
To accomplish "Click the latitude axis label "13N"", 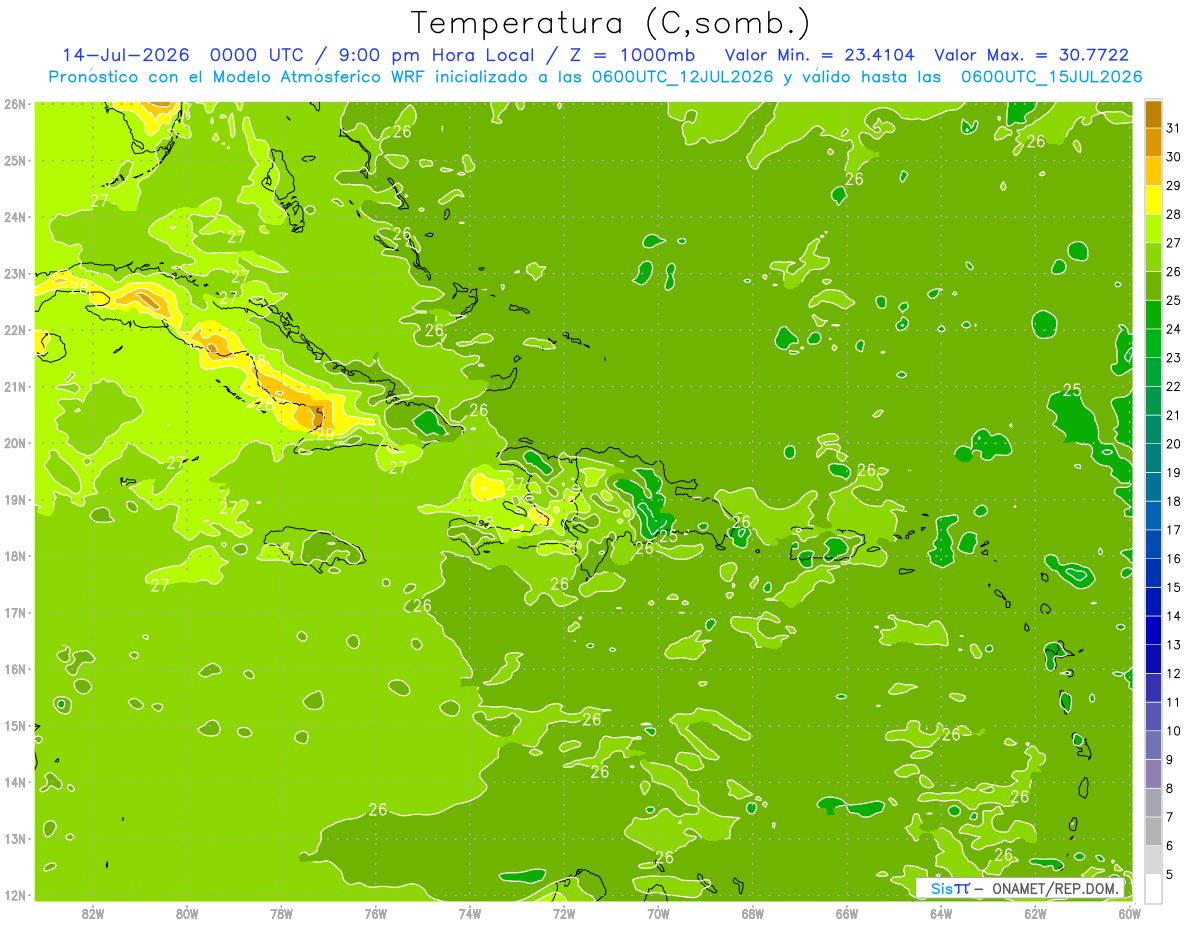I will (x=15, y=838).
